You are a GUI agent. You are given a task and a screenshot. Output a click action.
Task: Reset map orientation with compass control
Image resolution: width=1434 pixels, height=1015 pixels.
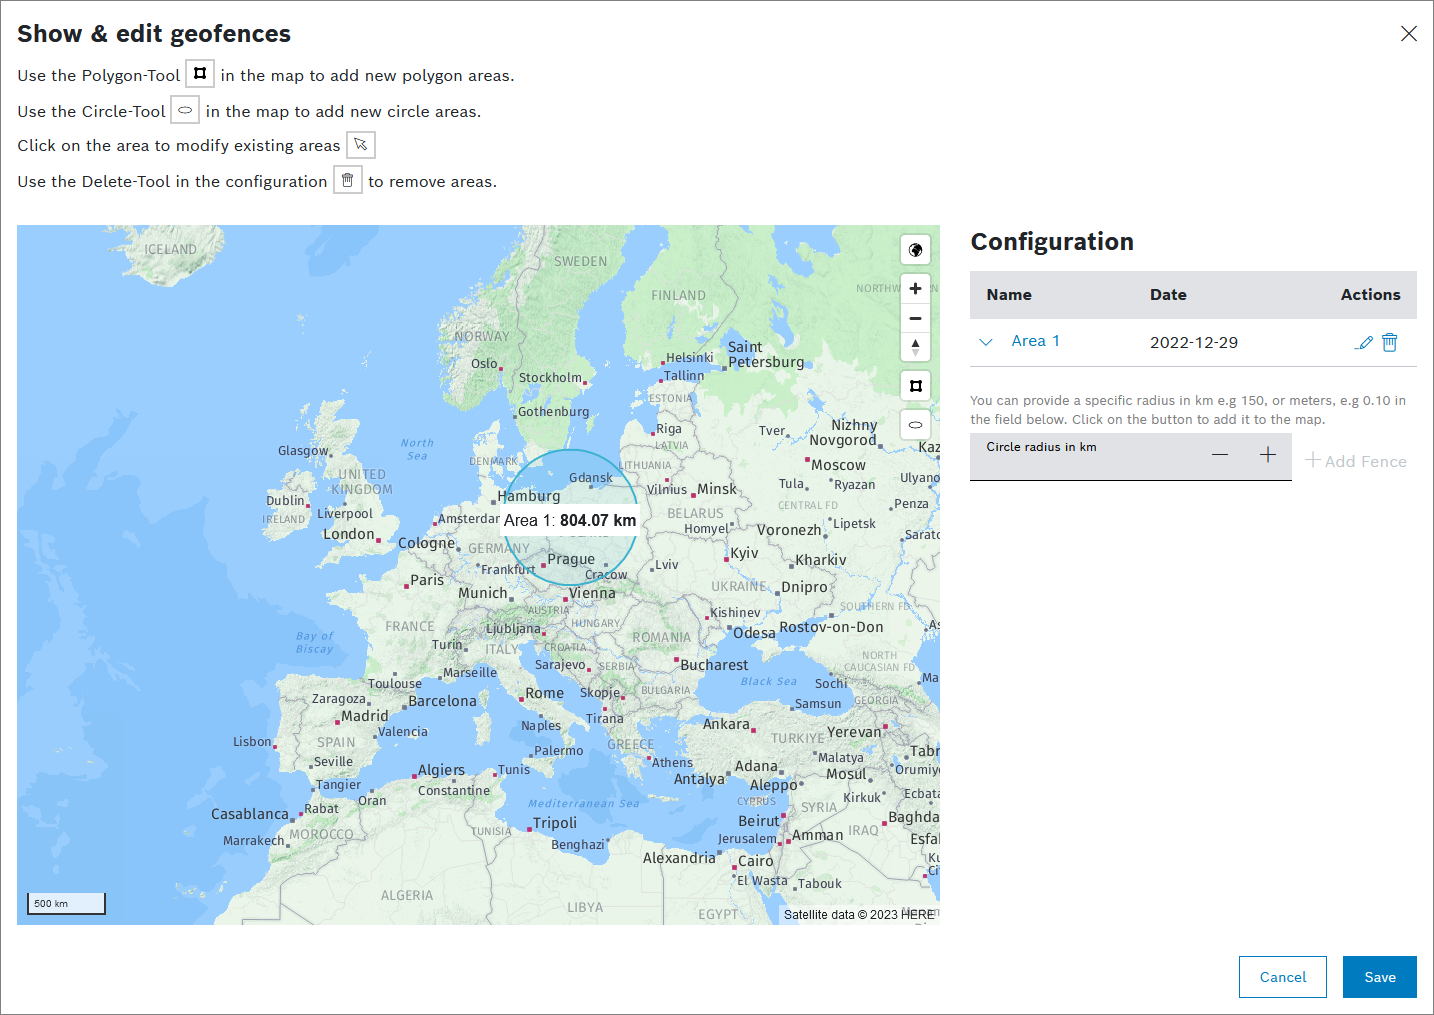(x=915, y=347)
